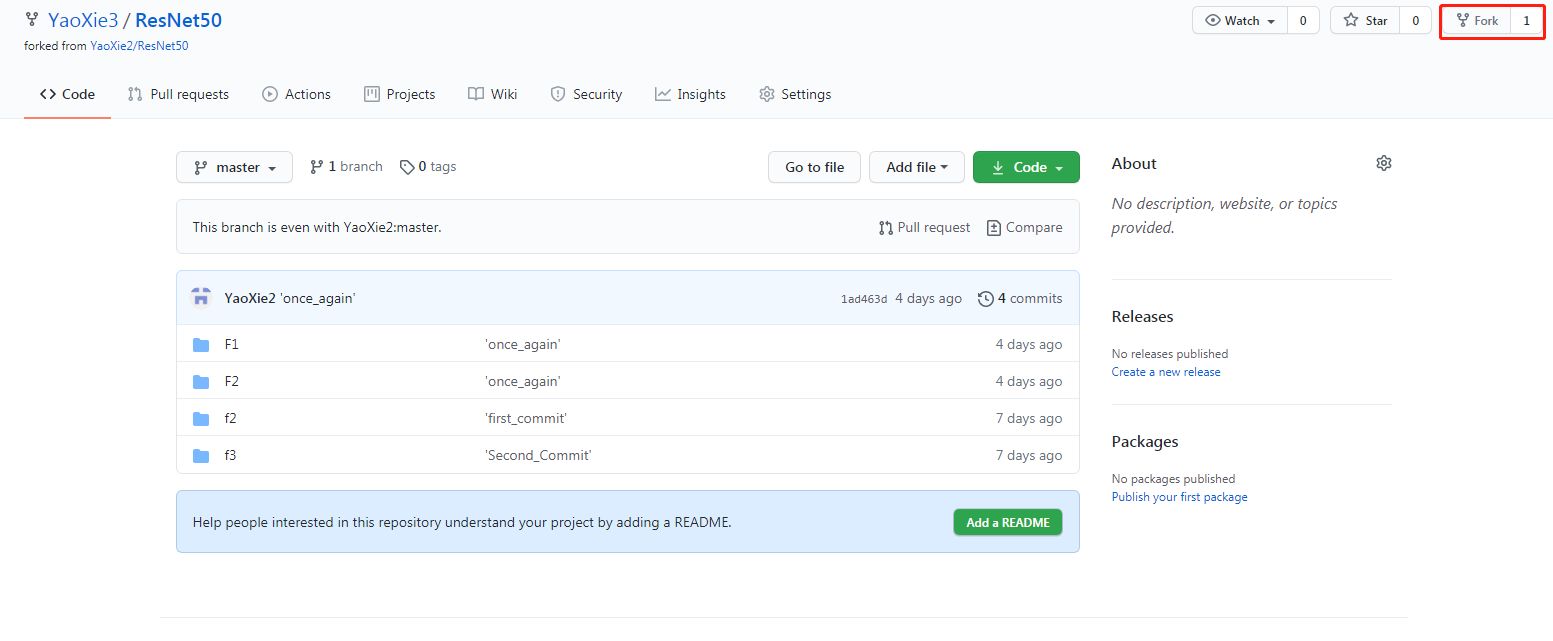Viewport: 1553px width, 641px height.
Task: Click the Fork button
Action: [1476, 20]
